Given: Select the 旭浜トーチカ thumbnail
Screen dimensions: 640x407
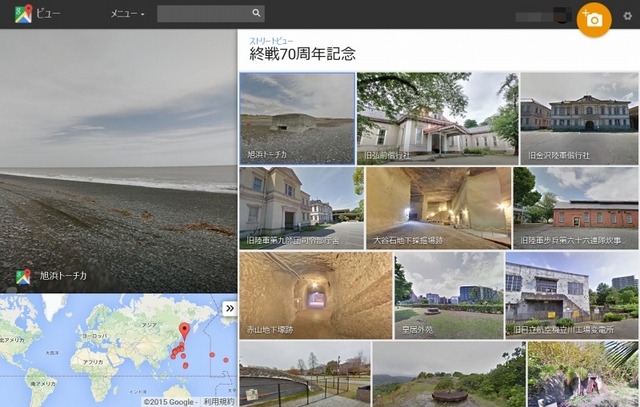Looking at the screenshot, I should click(296, 118).
